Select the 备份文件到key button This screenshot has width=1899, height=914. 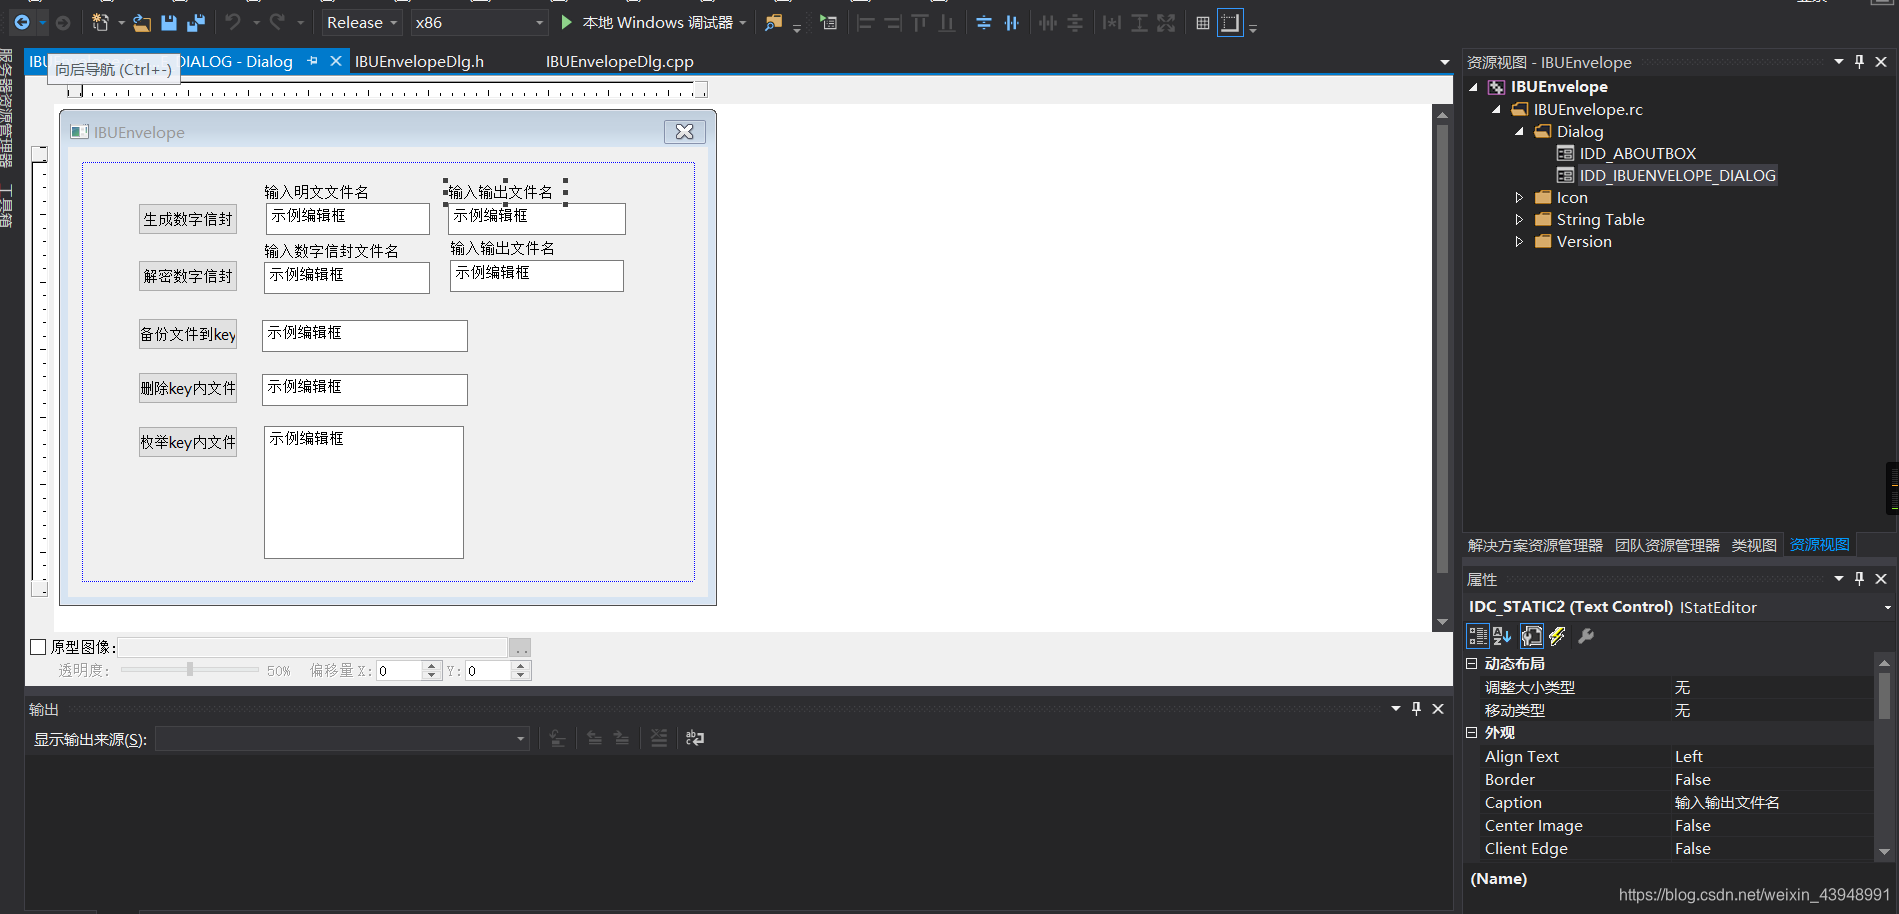(188, 334)
